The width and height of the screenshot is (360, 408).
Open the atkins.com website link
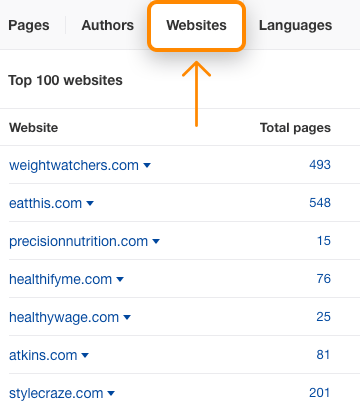pos(43,355)
